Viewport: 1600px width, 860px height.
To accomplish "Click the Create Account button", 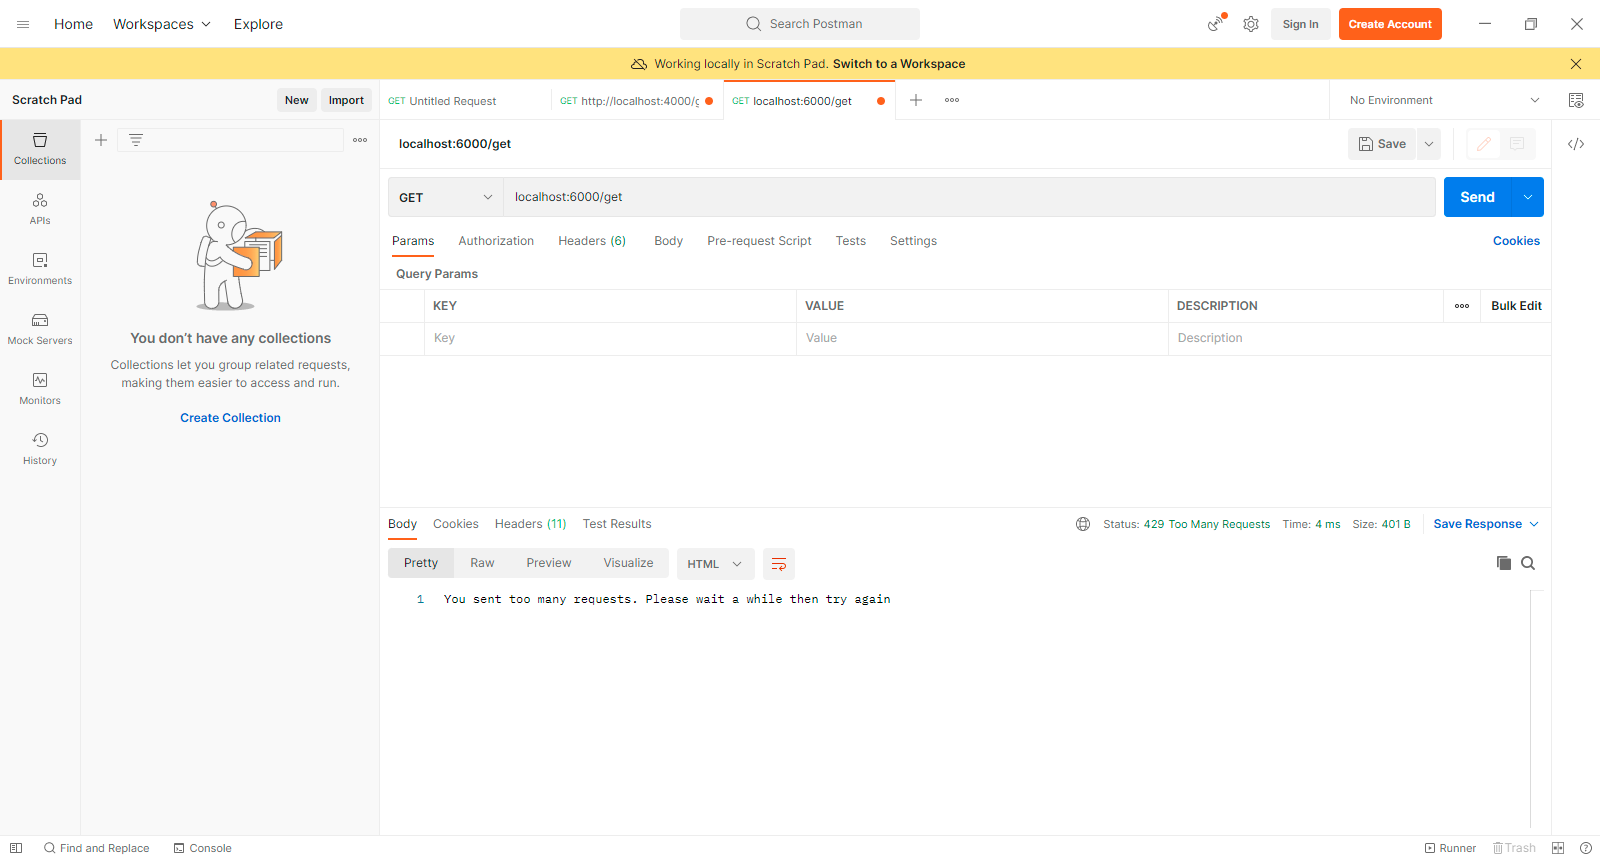I will 1390,24.
